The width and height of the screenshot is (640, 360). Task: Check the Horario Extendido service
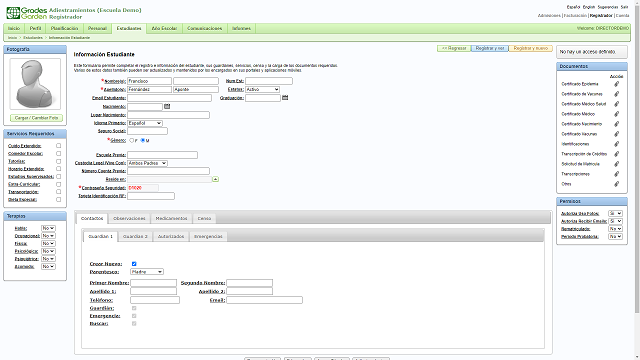click(x=58, y=169)
